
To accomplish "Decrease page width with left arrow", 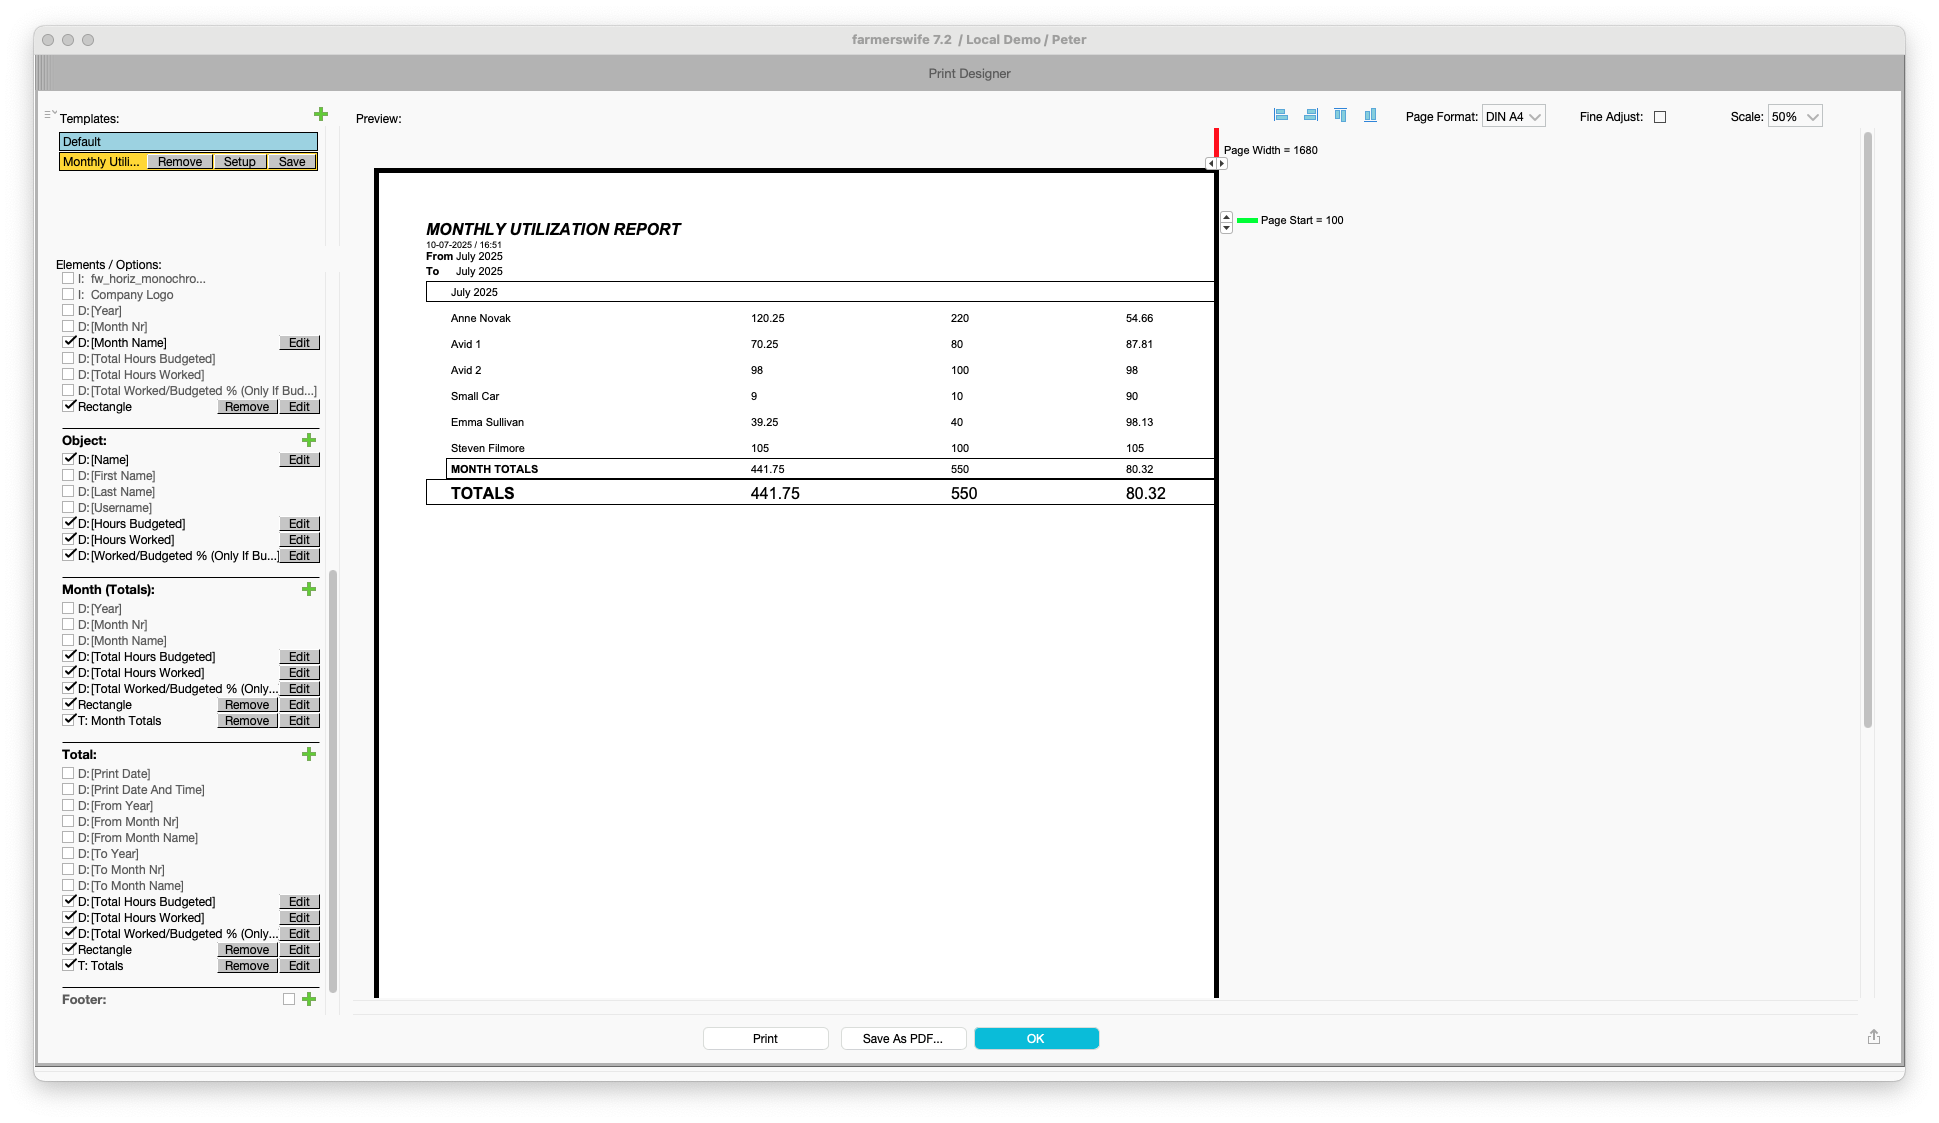I will click(x=1211, y=164).
